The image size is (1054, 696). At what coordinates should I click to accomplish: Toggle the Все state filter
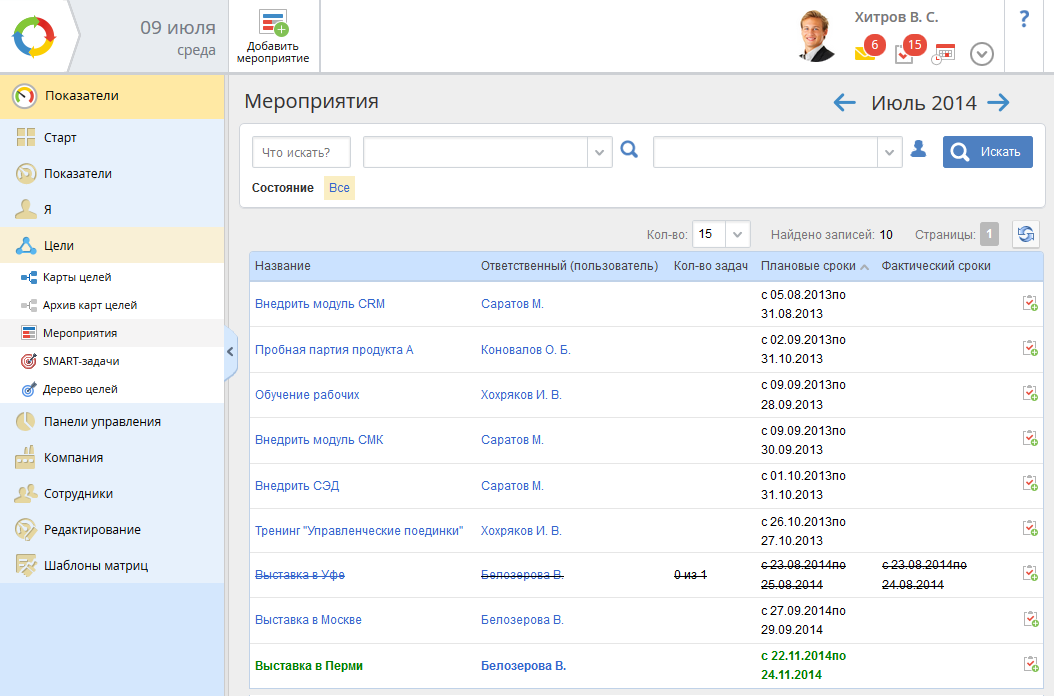tap(339, 188)
